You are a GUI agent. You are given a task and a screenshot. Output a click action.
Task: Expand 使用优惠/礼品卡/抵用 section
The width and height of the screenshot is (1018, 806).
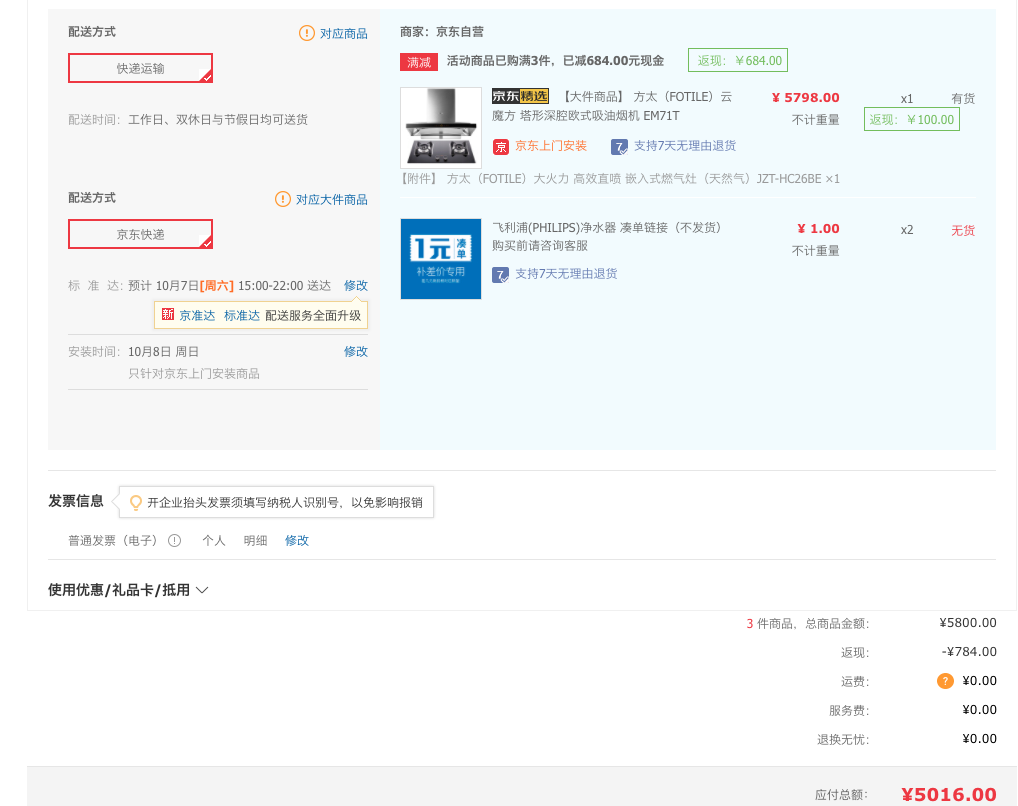click(x=128, y=590)
